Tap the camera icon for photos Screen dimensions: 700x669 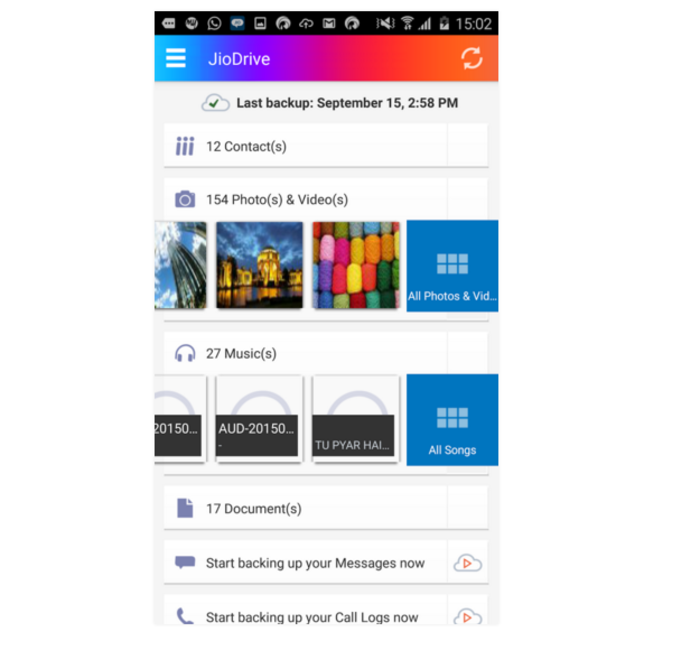pos(185,199)
